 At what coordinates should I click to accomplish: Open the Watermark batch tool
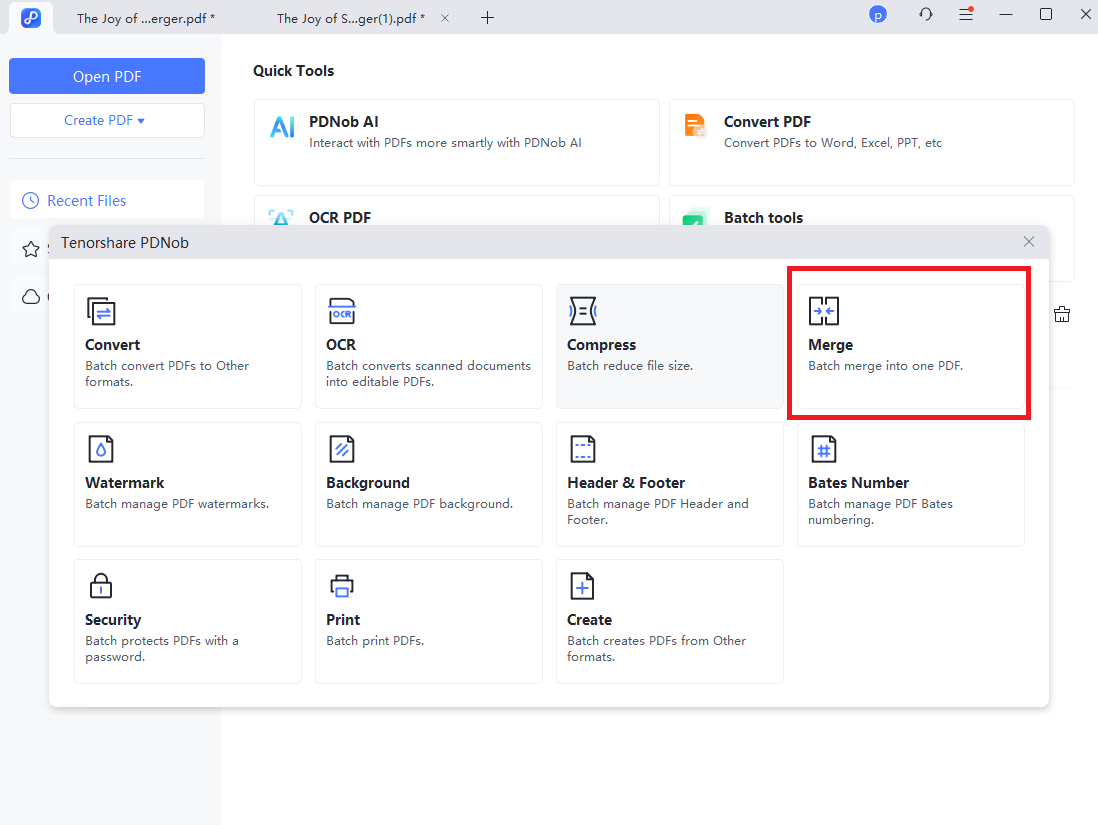[x=187, y=483]
